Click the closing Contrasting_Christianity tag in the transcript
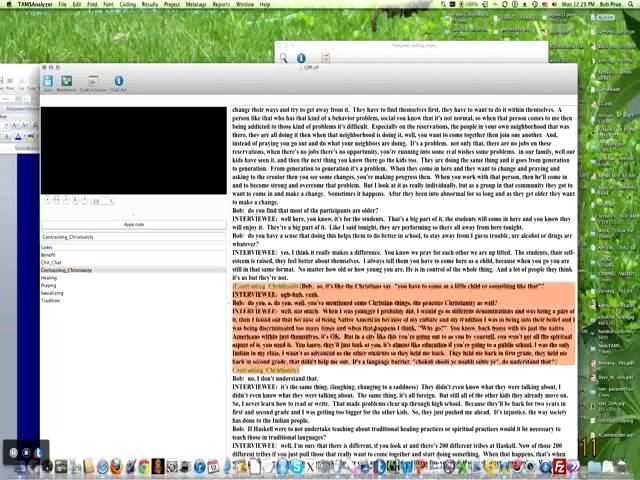The image size is (640, 480). (x=266, y=370)
